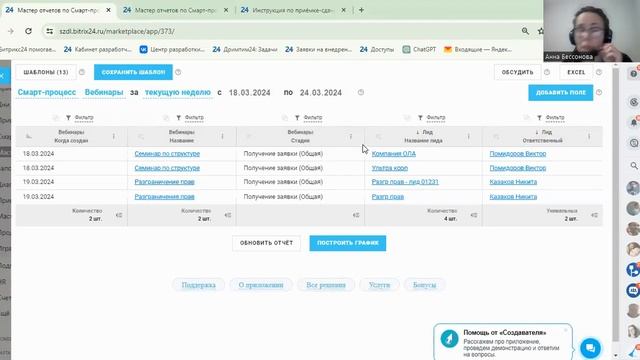Click the aggregate settings icon under Когда создан total
Viewport: 640px width, 360px height.
(x=119, y=215)
